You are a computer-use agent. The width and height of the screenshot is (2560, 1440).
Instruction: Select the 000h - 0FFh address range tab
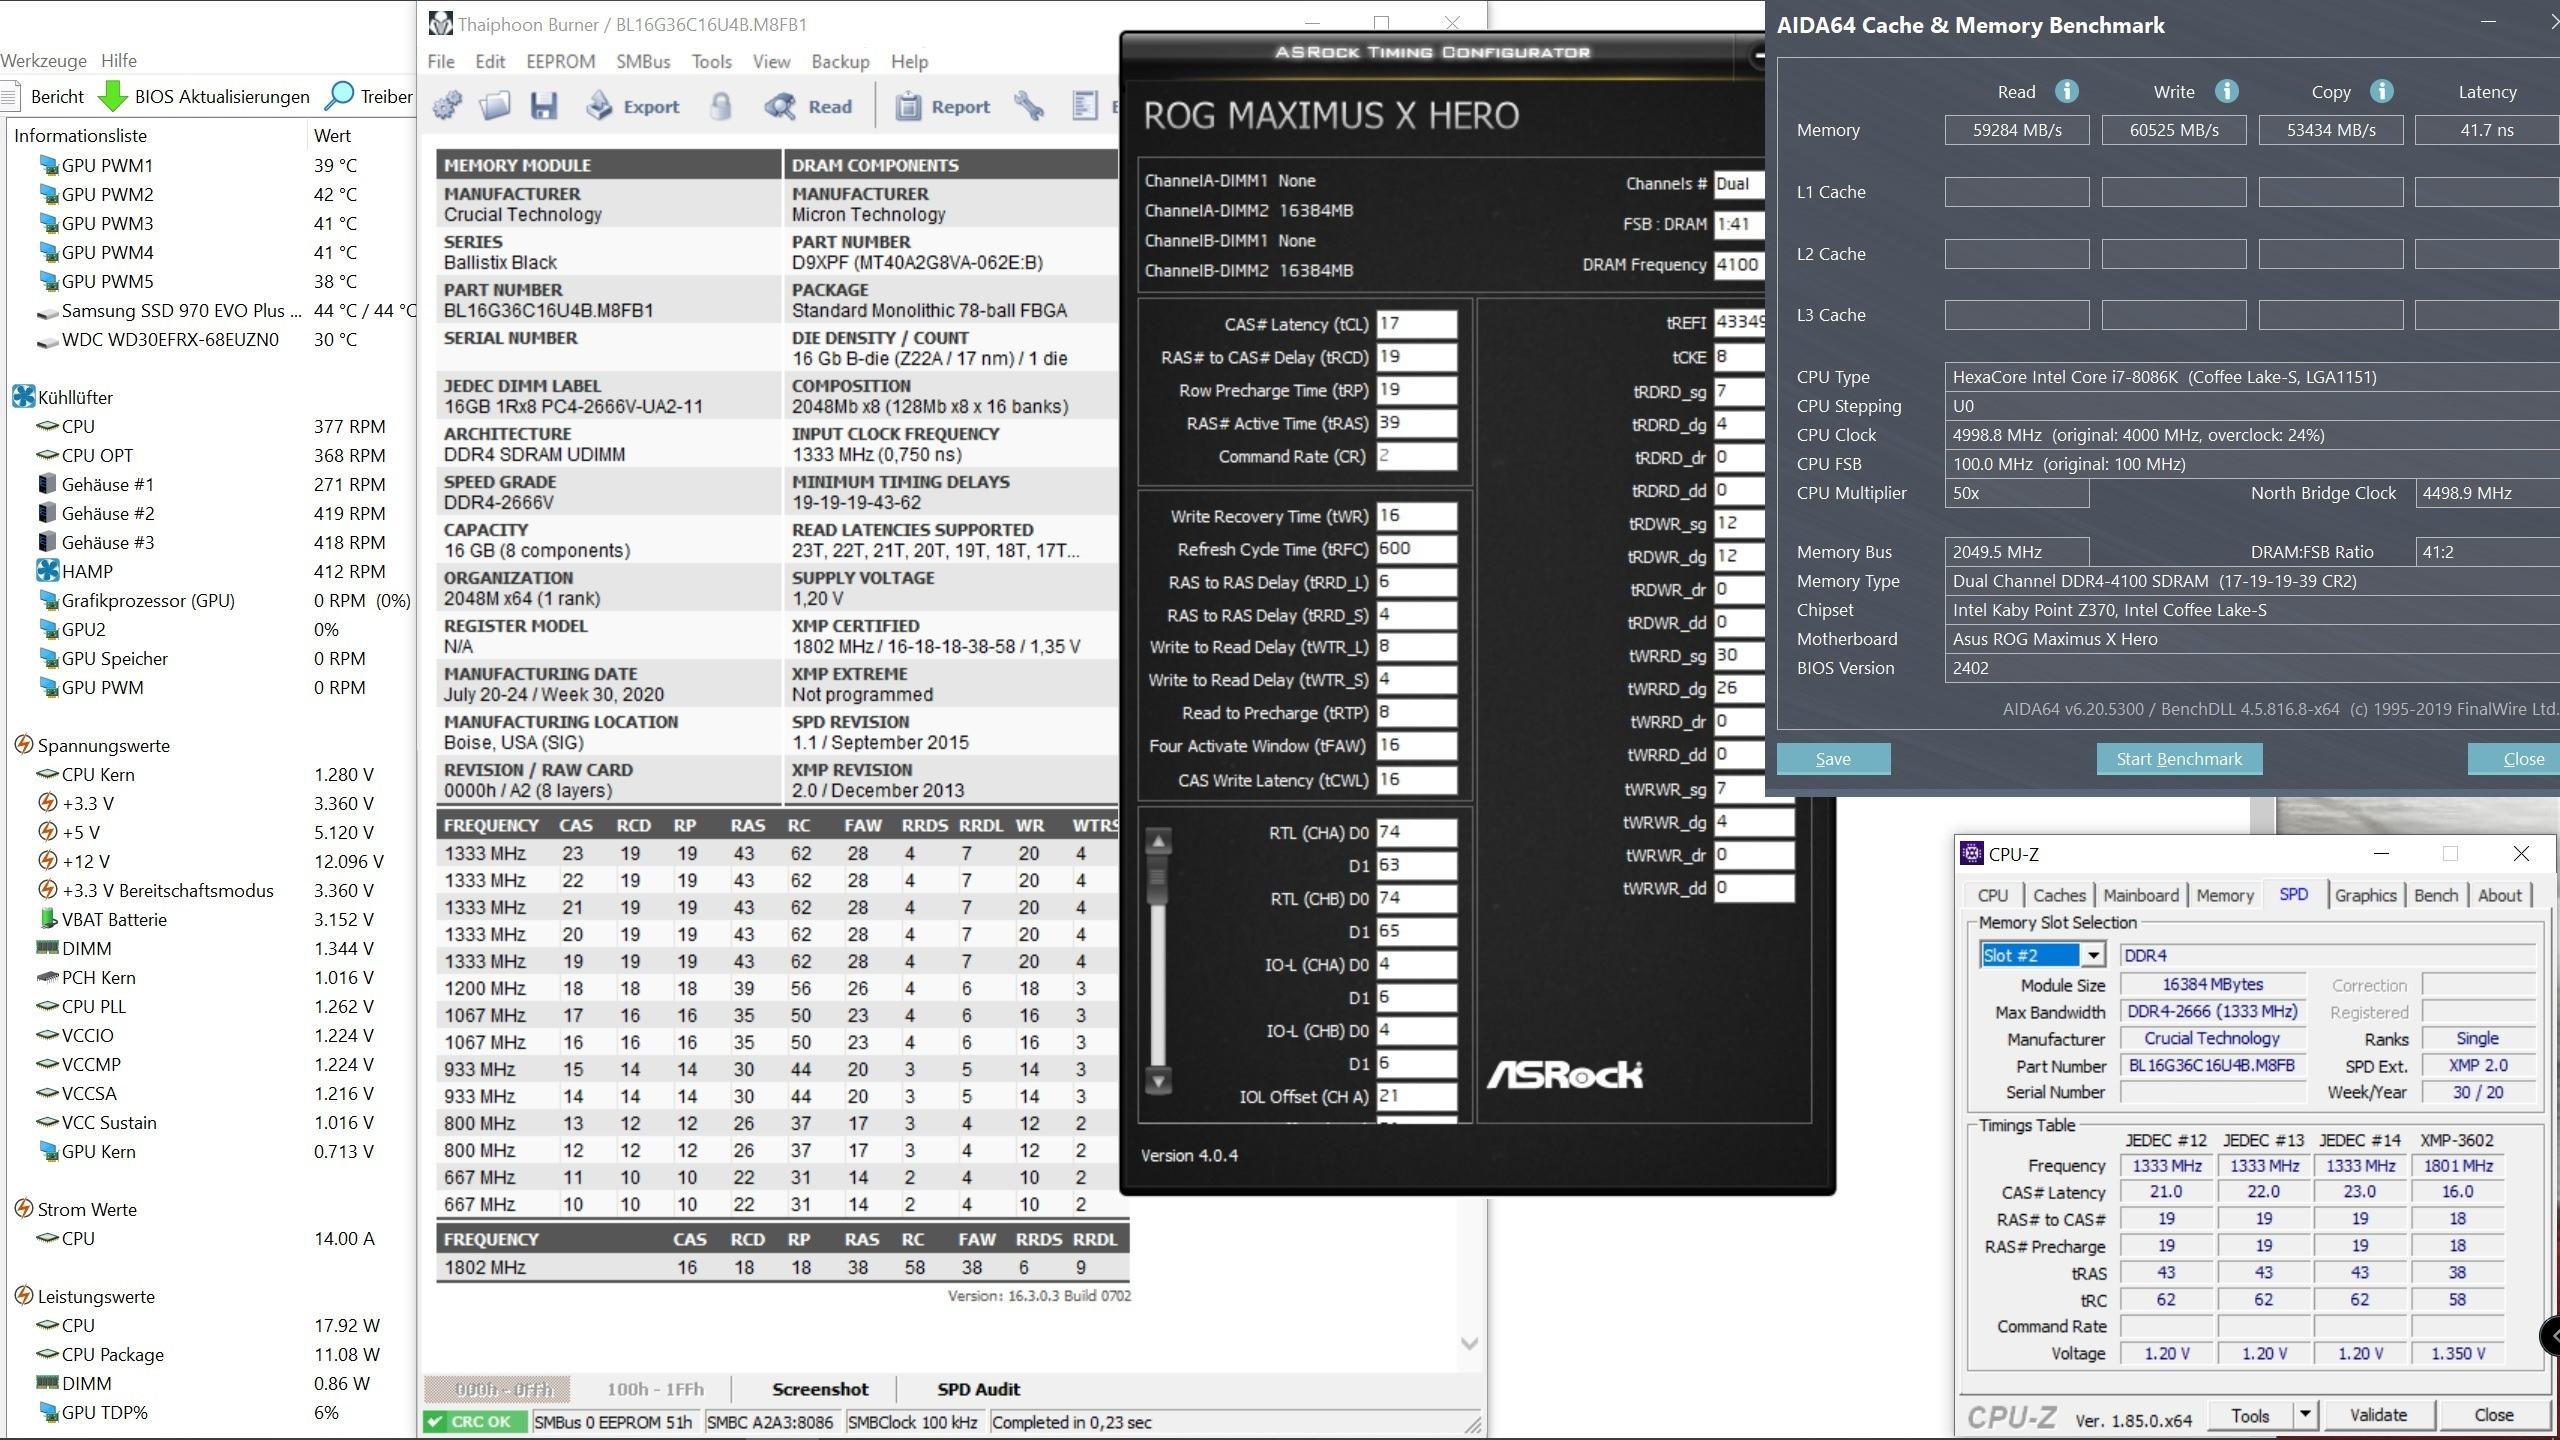pos(497,1389)
